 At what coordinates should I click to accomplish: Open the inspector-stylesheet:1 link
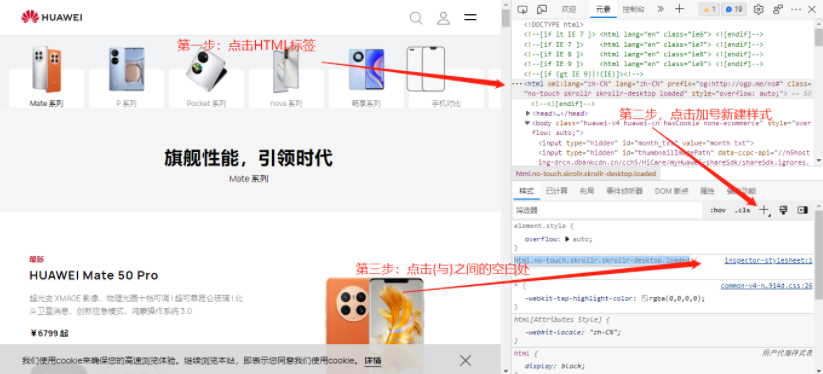click(x=768, y=260)
